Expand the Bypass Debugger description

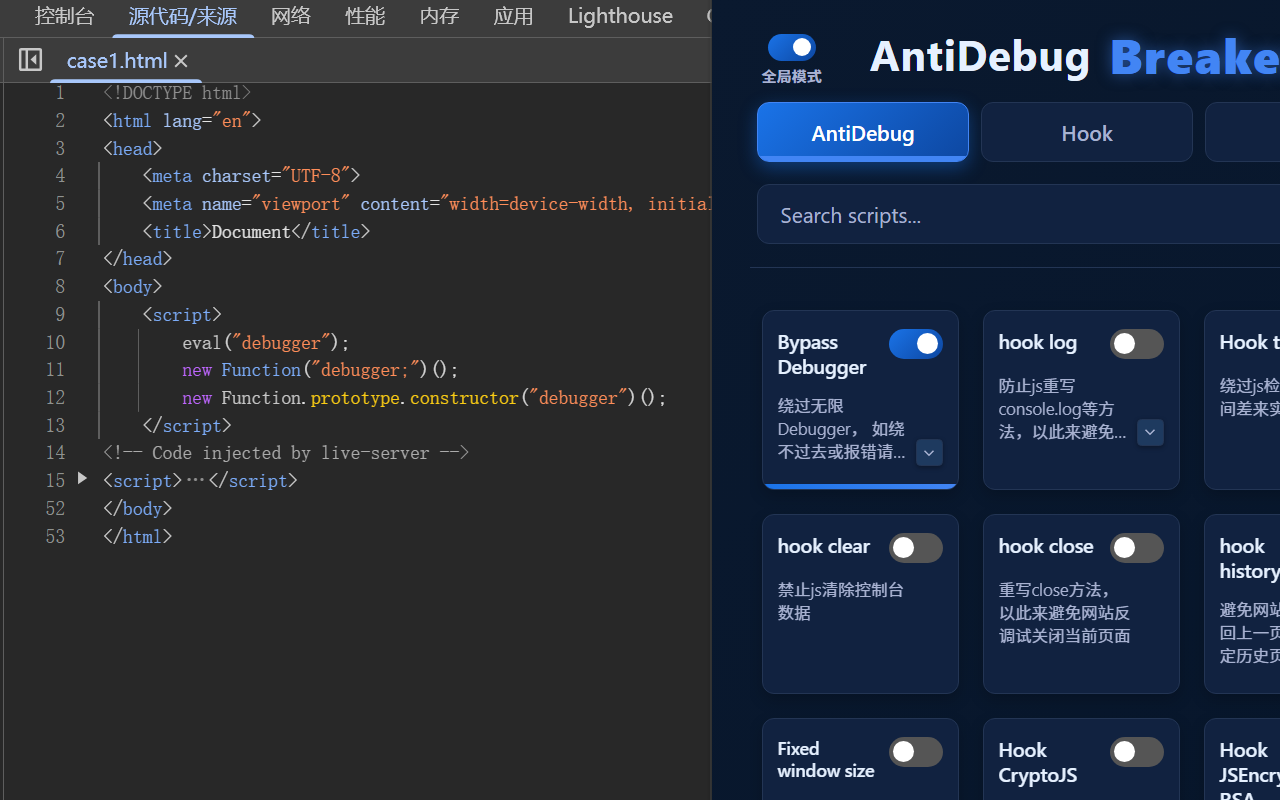click(x=929, y=452)
